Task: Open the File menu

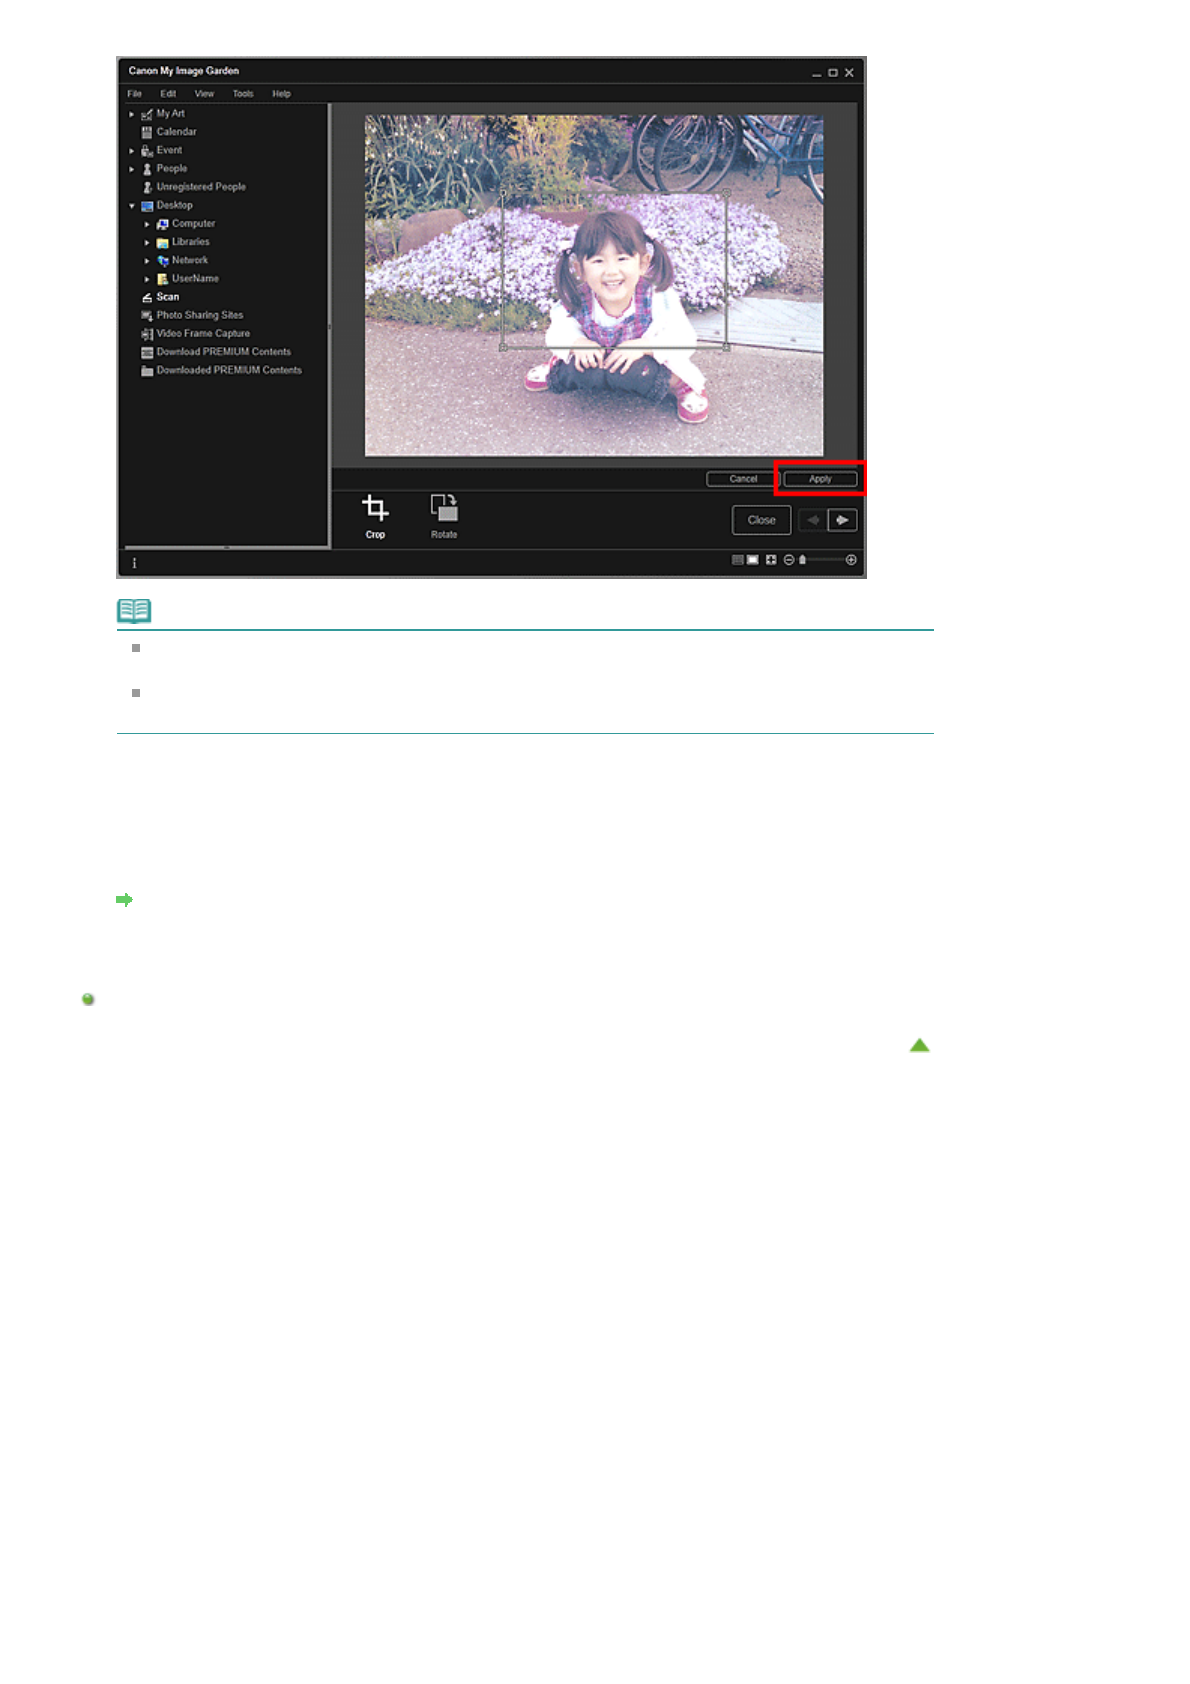Action: click(135, 94)
